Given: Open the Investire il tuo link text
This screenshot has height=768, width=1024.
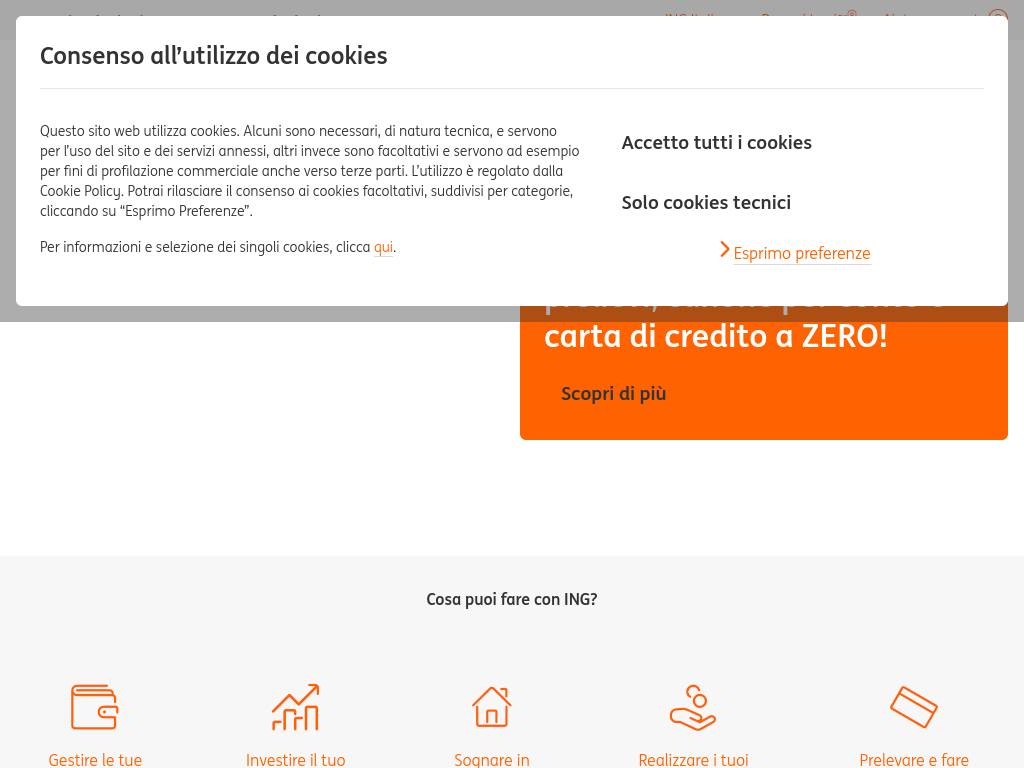Looking at the screenshot, I should [295, 759].
